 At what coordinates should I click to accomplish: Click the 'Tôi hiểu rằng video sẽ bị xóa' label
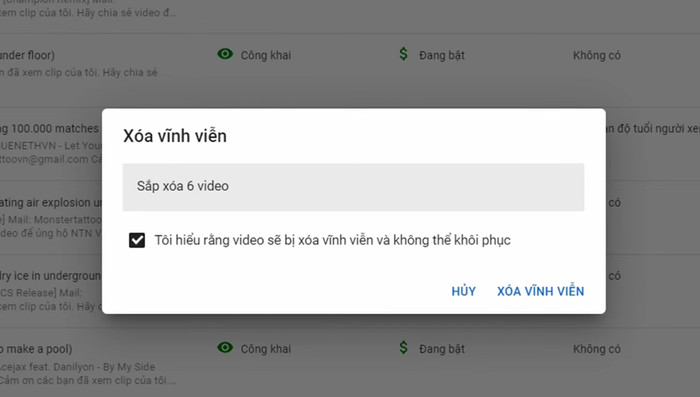[x=332, y=240]
